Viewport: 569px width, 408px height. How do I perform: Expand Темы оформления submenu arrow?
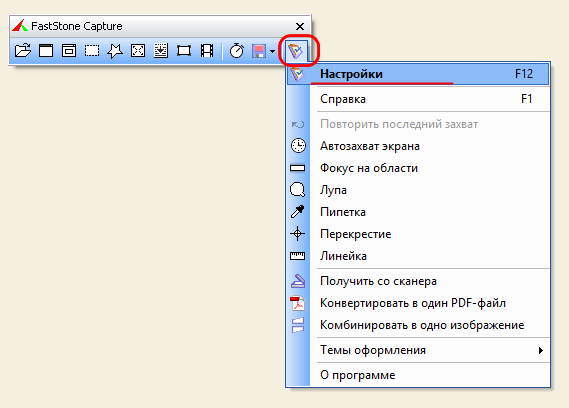[541, 350]
